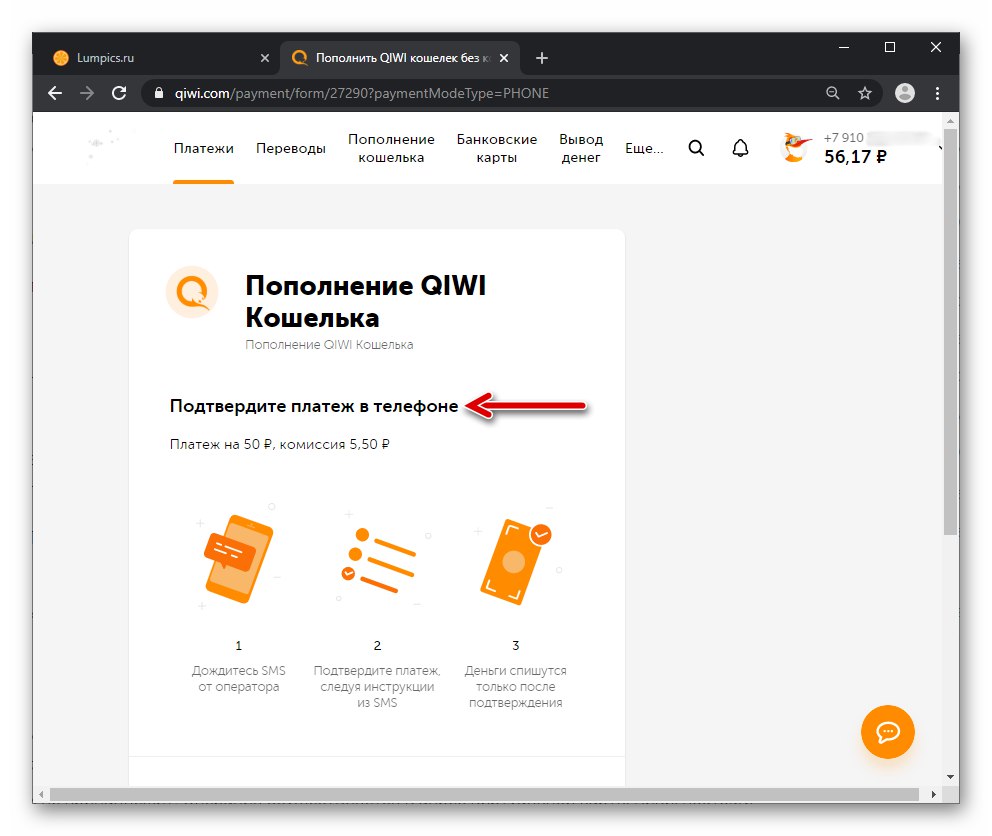992x836 pixels.
Task: Open the QIWI support chat bubble
Action: [887, 732]
